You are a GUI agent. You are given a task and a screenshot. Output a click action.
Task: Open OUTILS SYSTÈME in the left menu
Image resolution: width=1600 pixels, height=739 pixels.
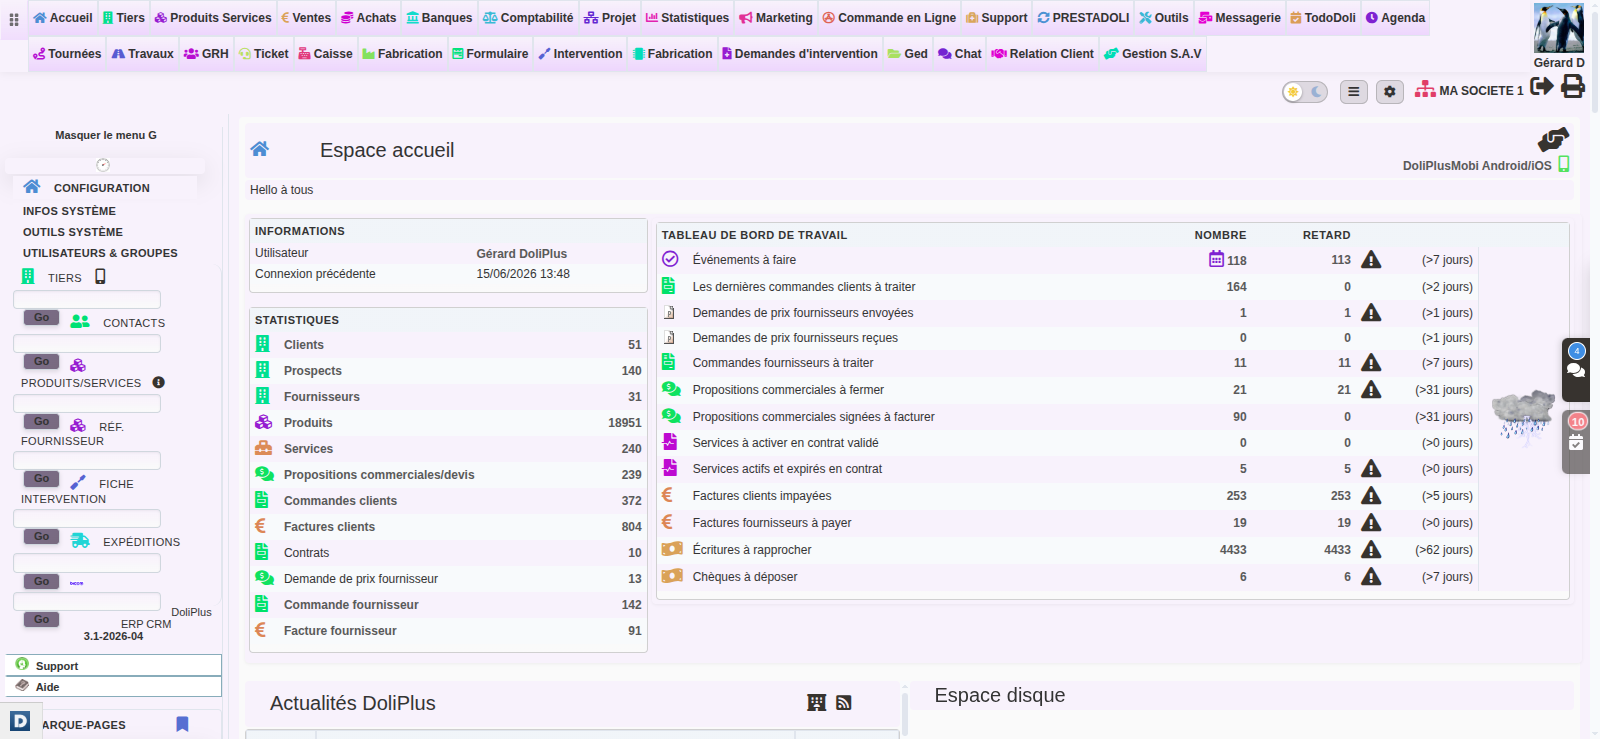pos(73,232)
